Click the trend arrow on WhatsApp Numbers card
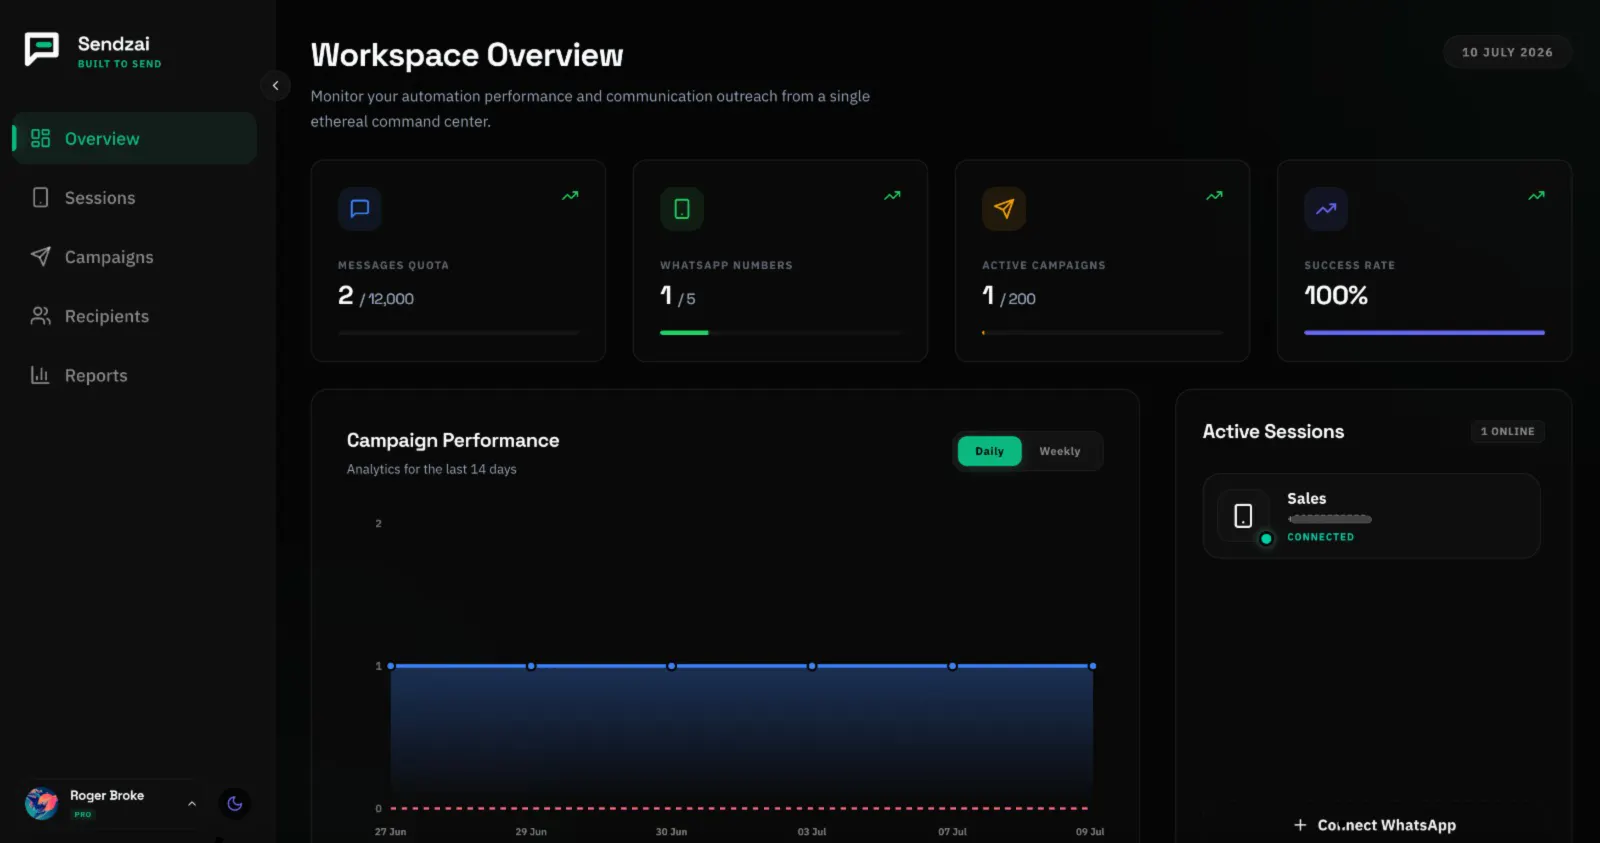Screen dimensions: 1600x843 892,196
